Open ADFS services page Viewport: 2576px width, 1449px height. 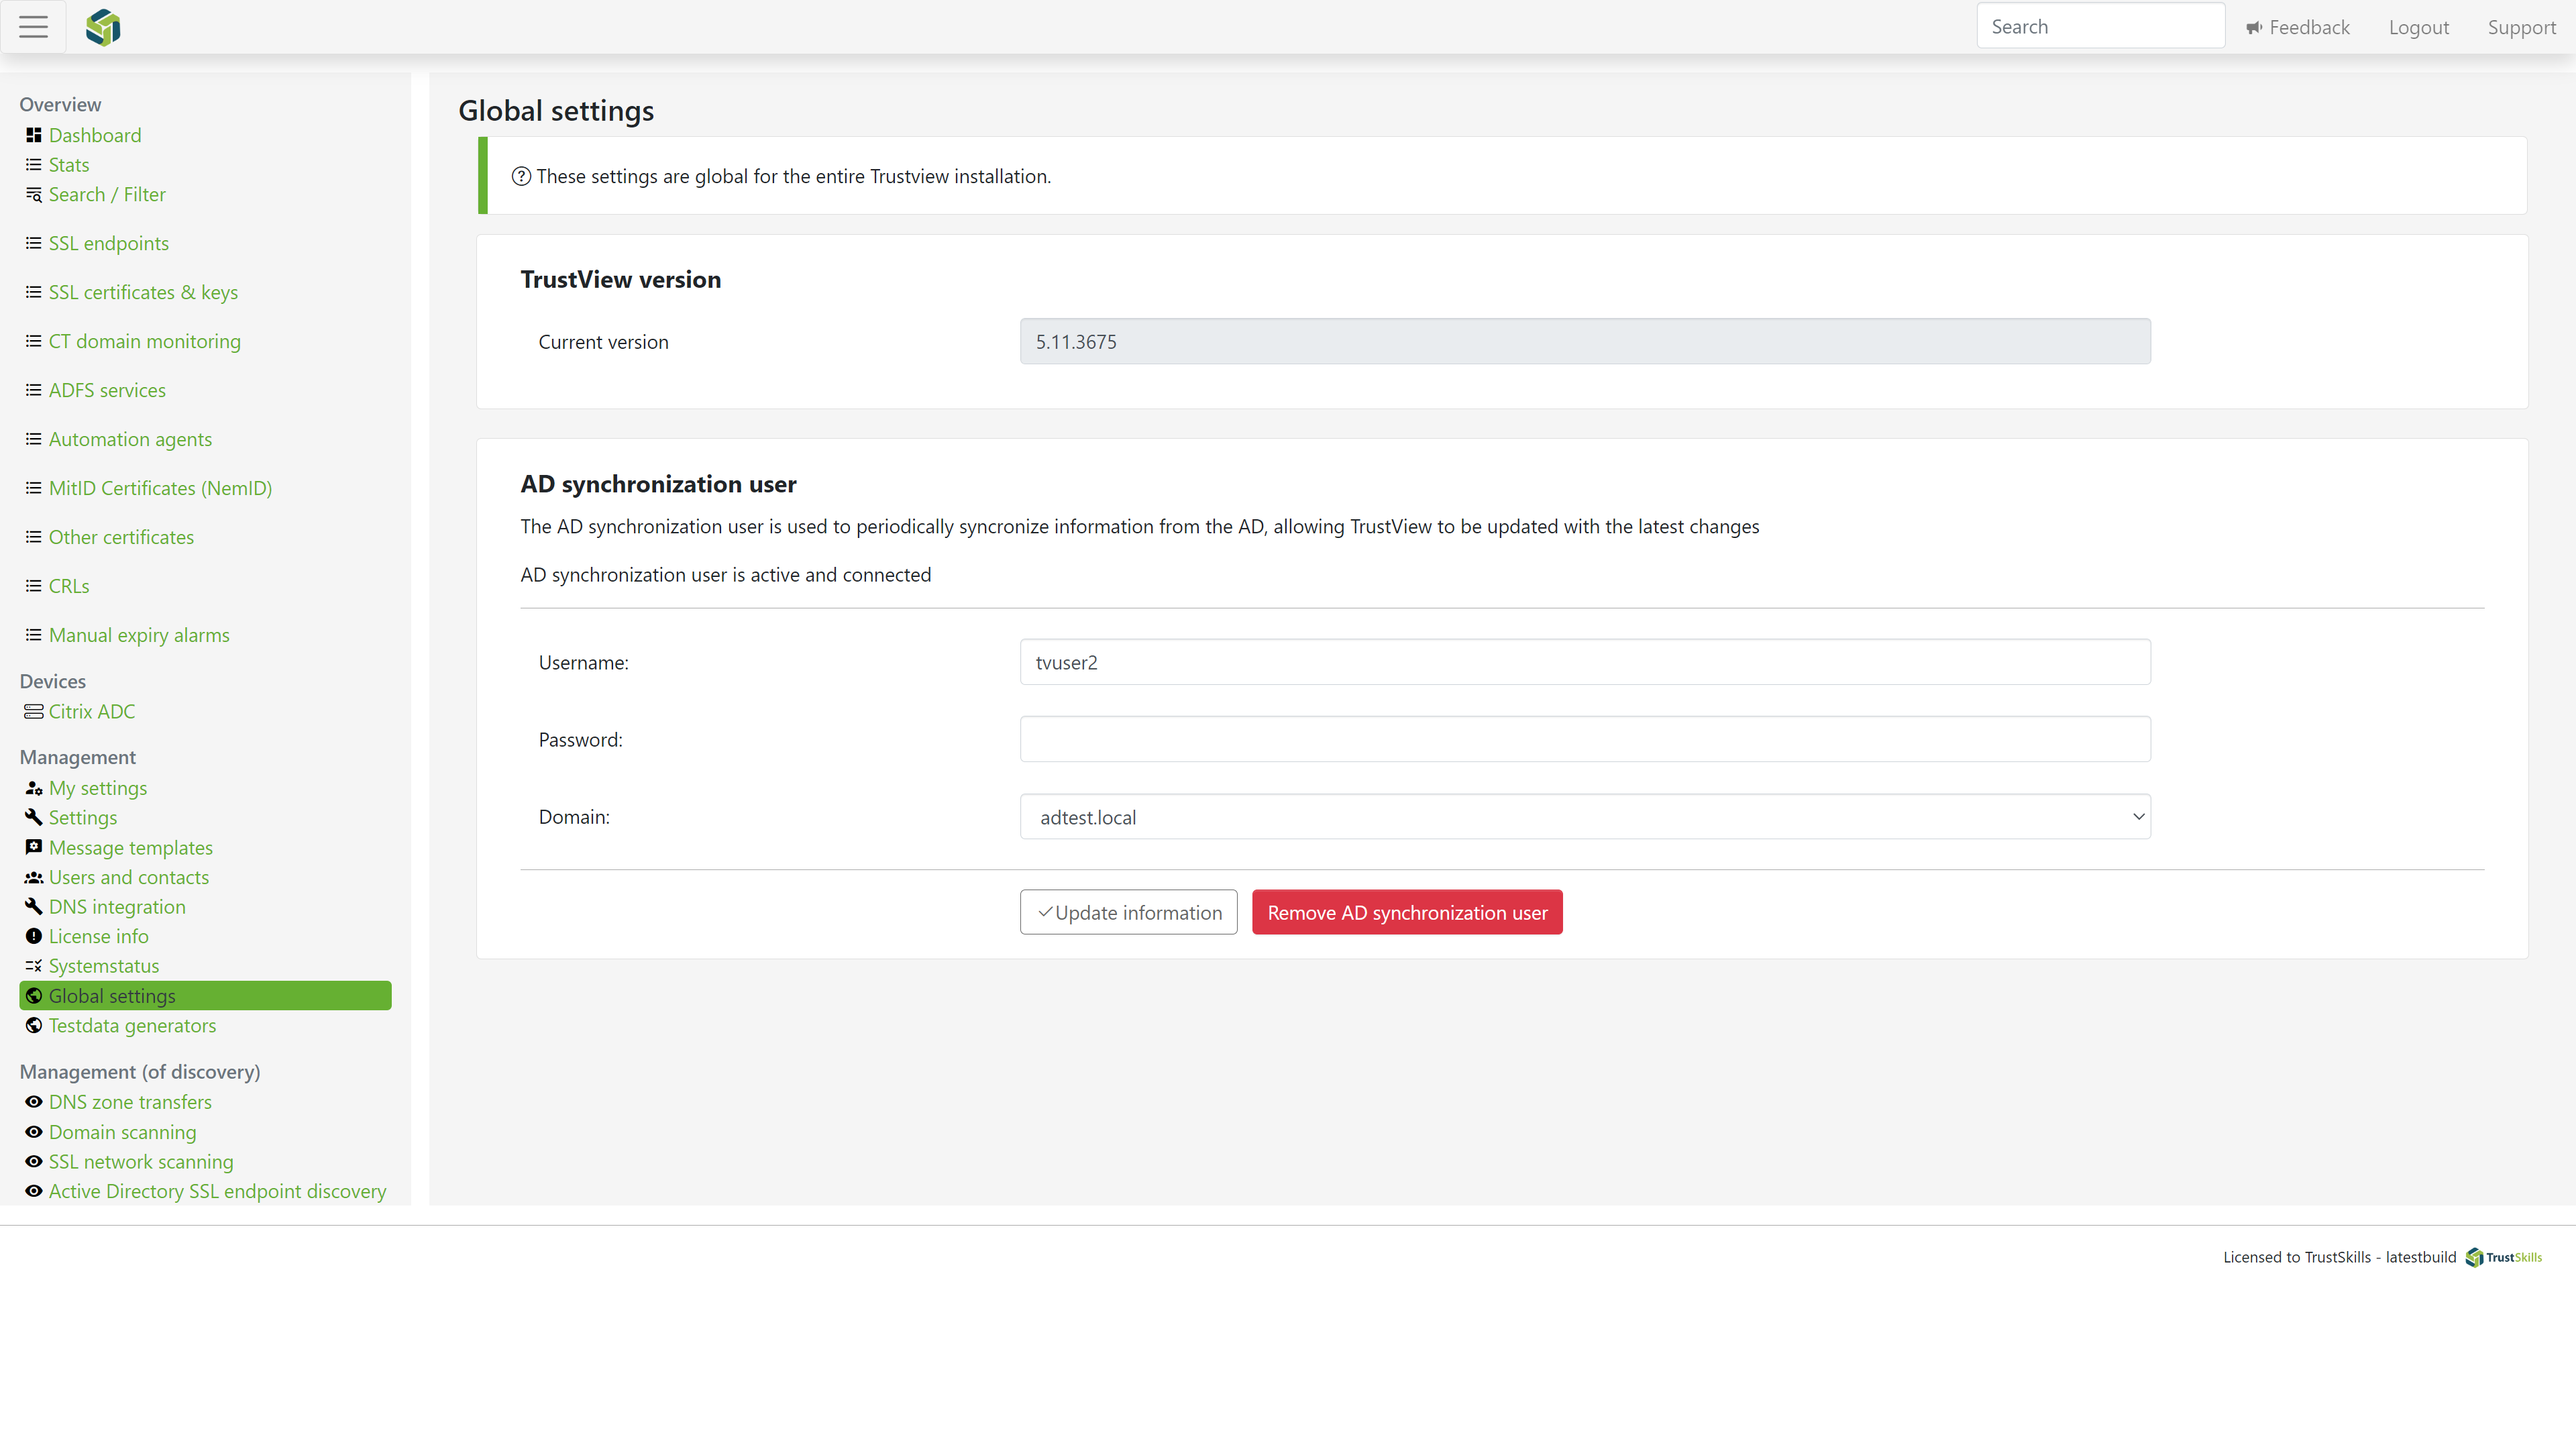(107, 390)
